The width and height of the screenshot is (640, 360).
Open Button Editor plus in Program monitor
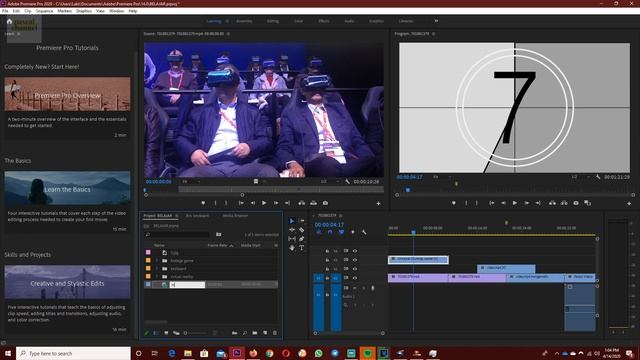(x=629, y=203)
